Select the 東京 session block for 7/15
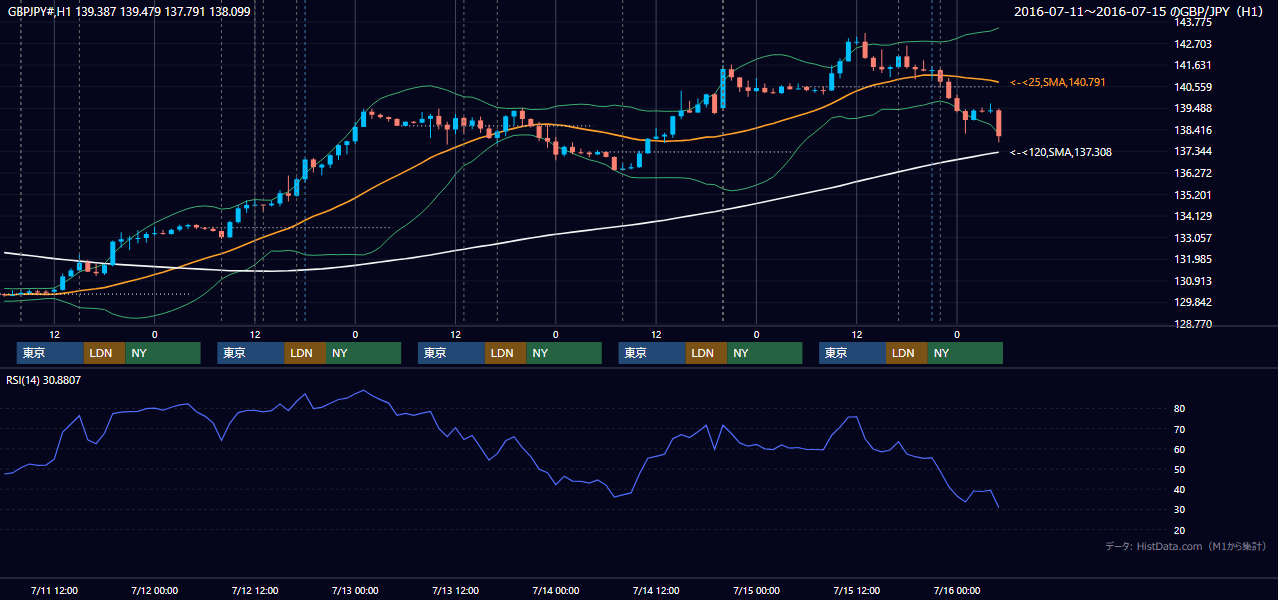Viewport: 1278px width, 600px height. tap(852, 353)
